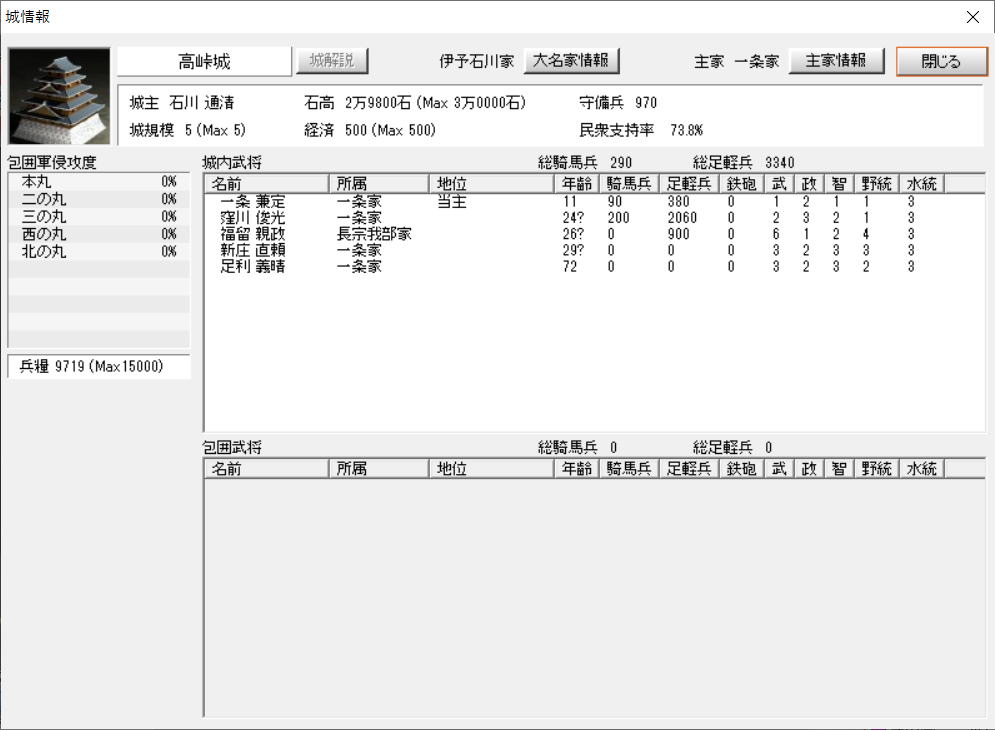Click the castle image thumbnail
Viewport: 995px width, 730px height.
coord(59,96)
